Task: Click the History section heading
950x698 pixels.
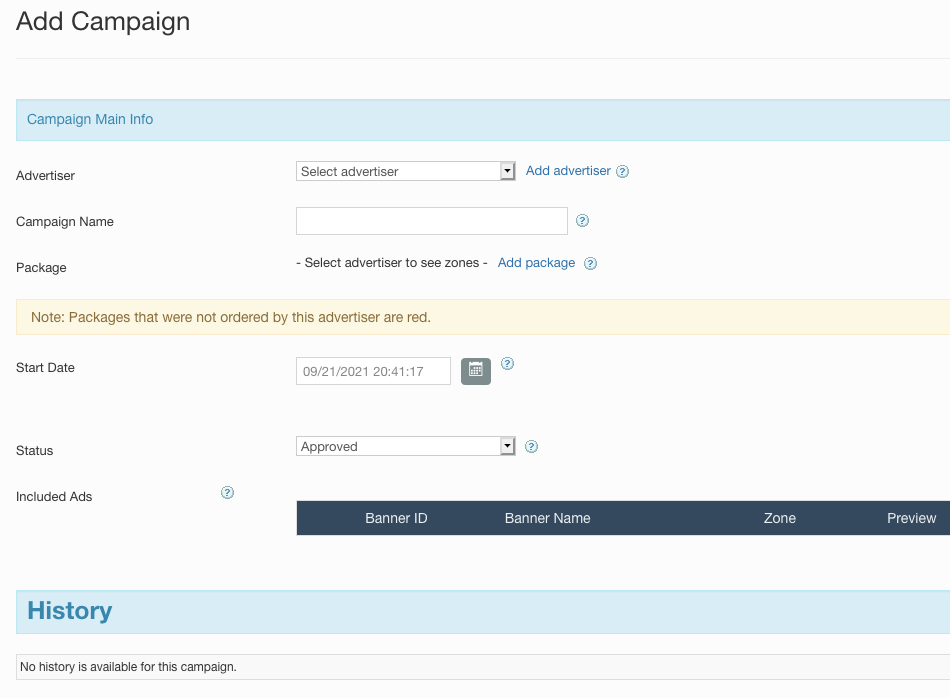Action: pos(70,611)
